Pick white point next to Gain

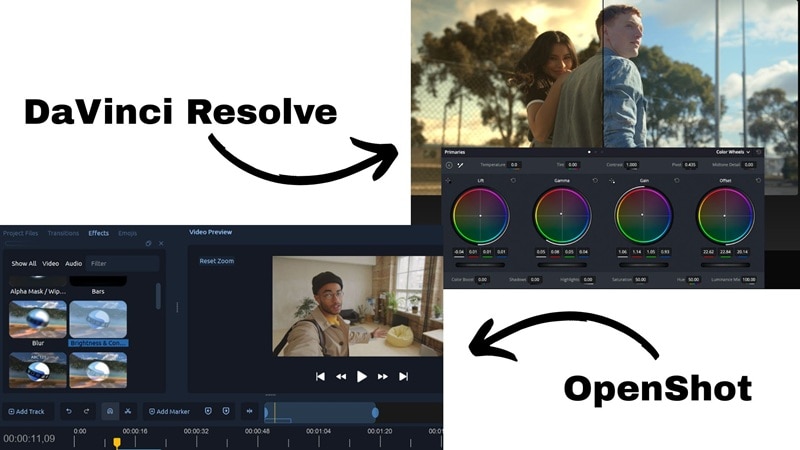[612, 181]
